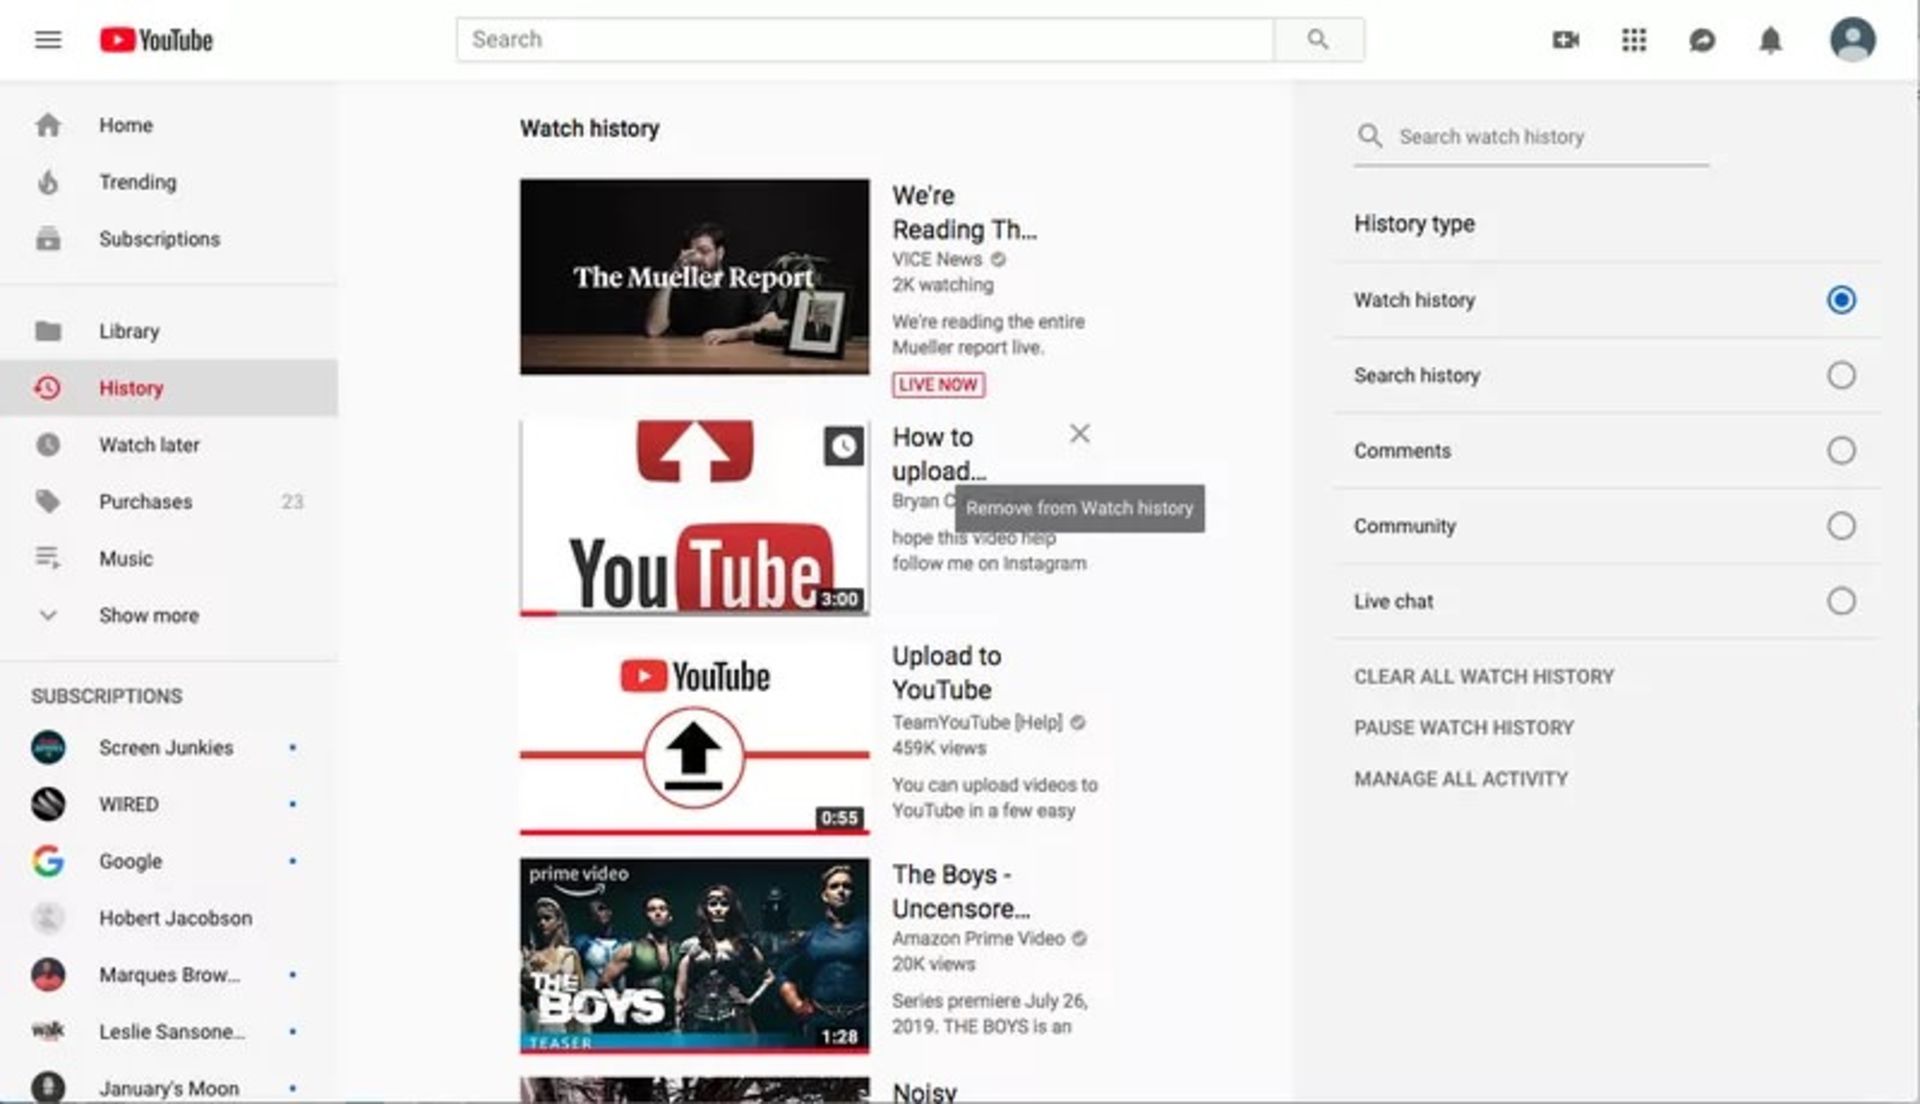Open The Boys - Uncensored video title
Image resolution: width=1920 pixels, height=1104 pixels.
click(961, 892)
